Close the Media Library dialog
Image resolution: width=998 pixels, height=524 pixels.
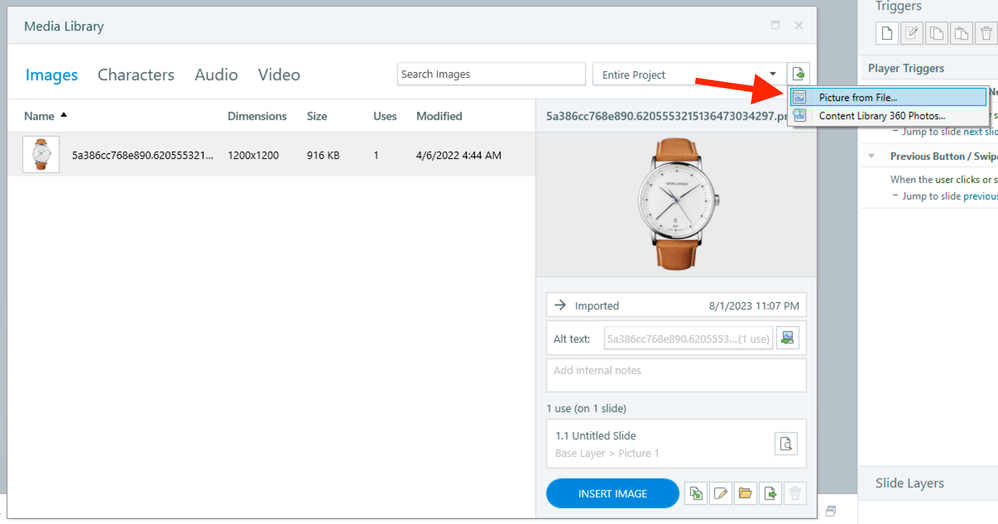pyautogui.click(x=799, y=25)
